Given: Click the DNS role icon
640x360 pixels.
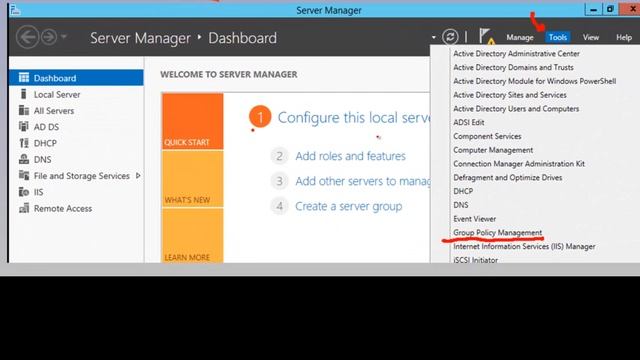Looking at the screenshot, I should click(24, 159).
